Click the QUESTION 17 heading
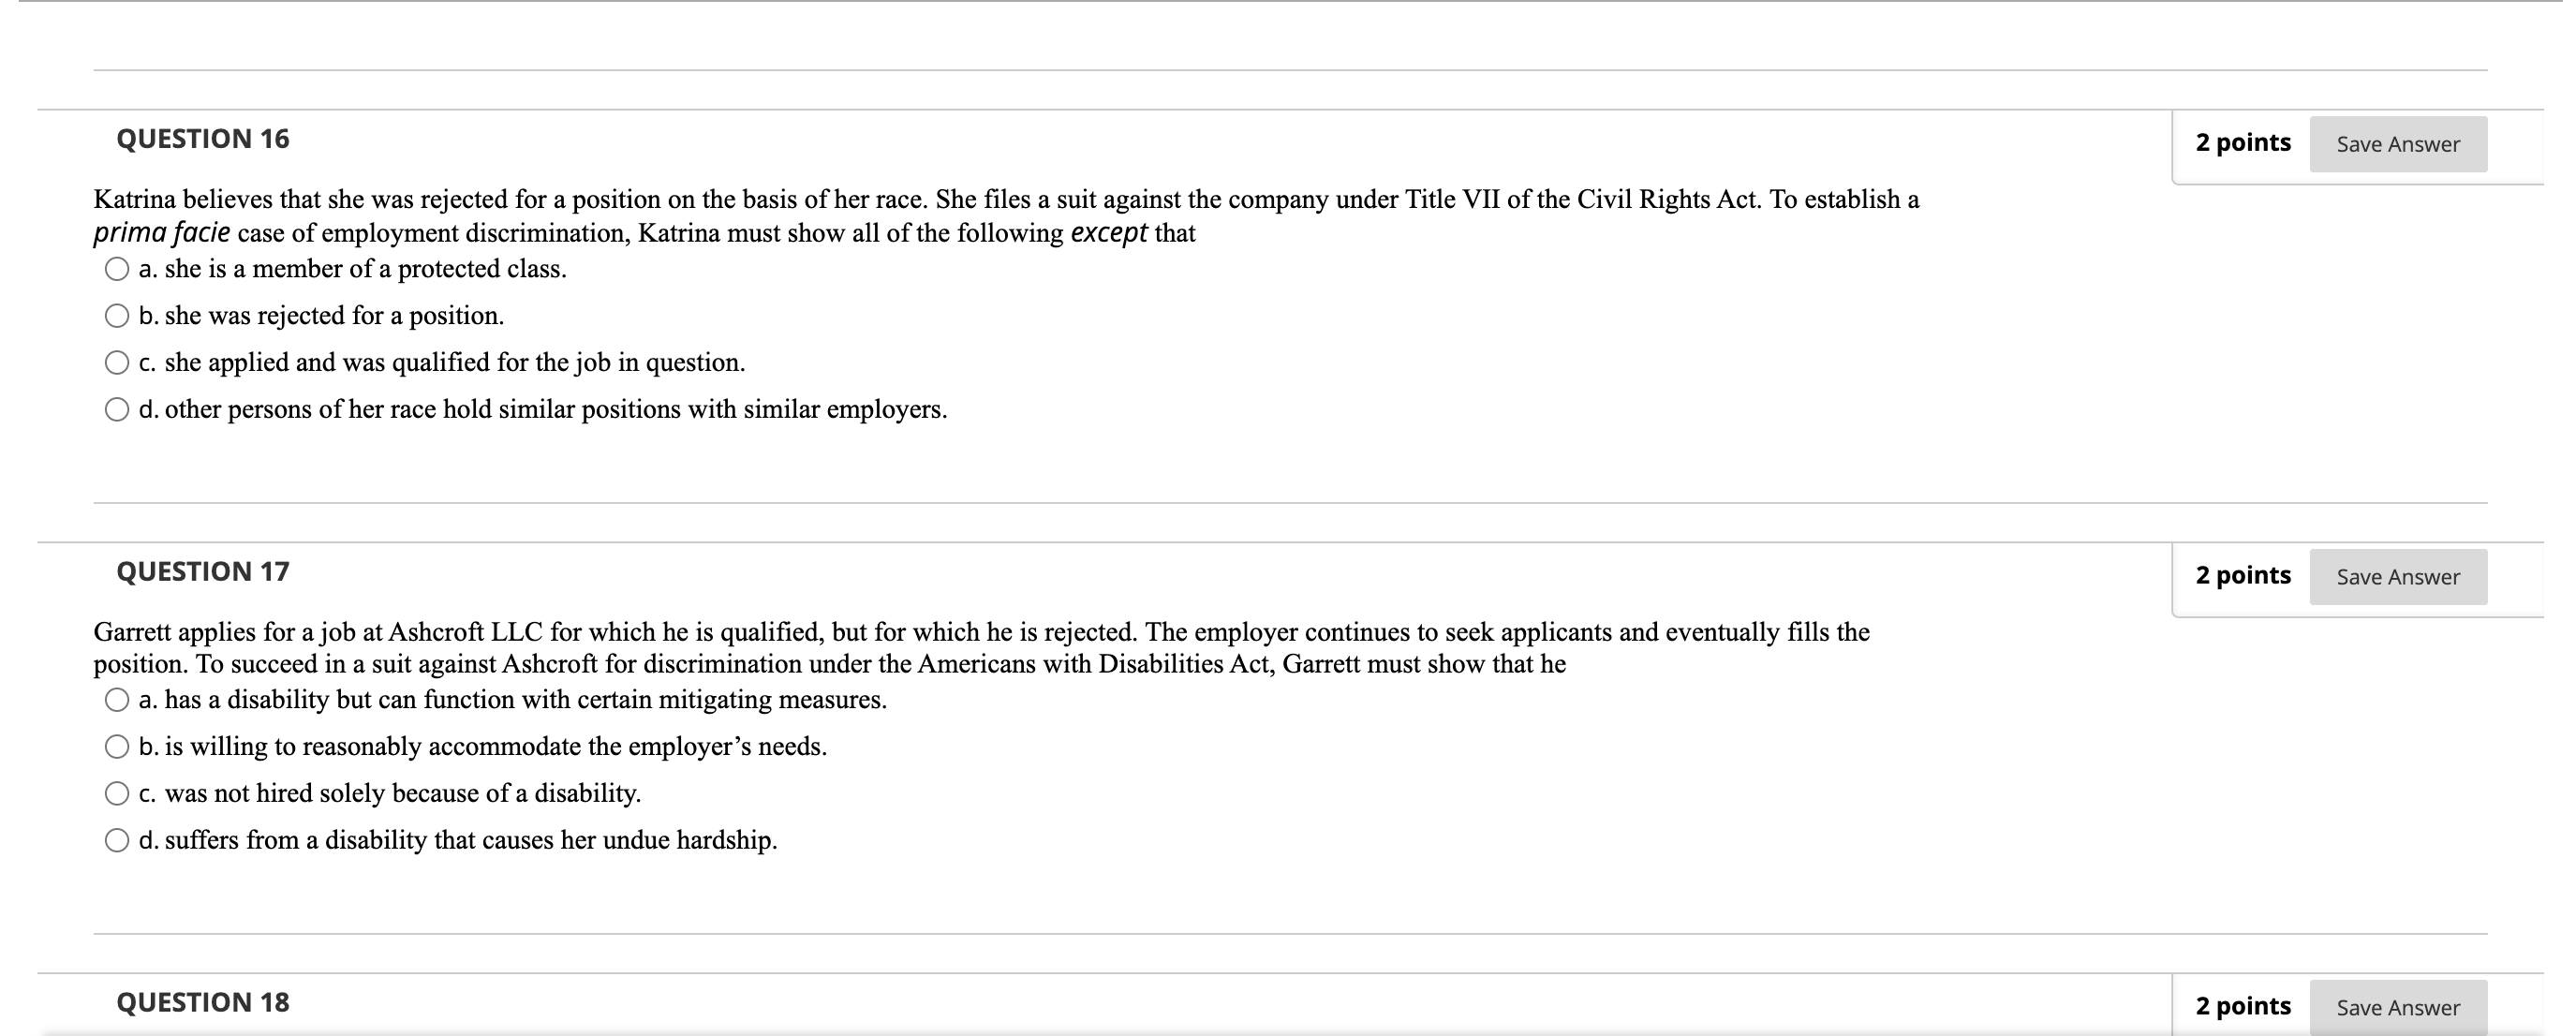This screenshot has width=2576, height=1036. 203,571
